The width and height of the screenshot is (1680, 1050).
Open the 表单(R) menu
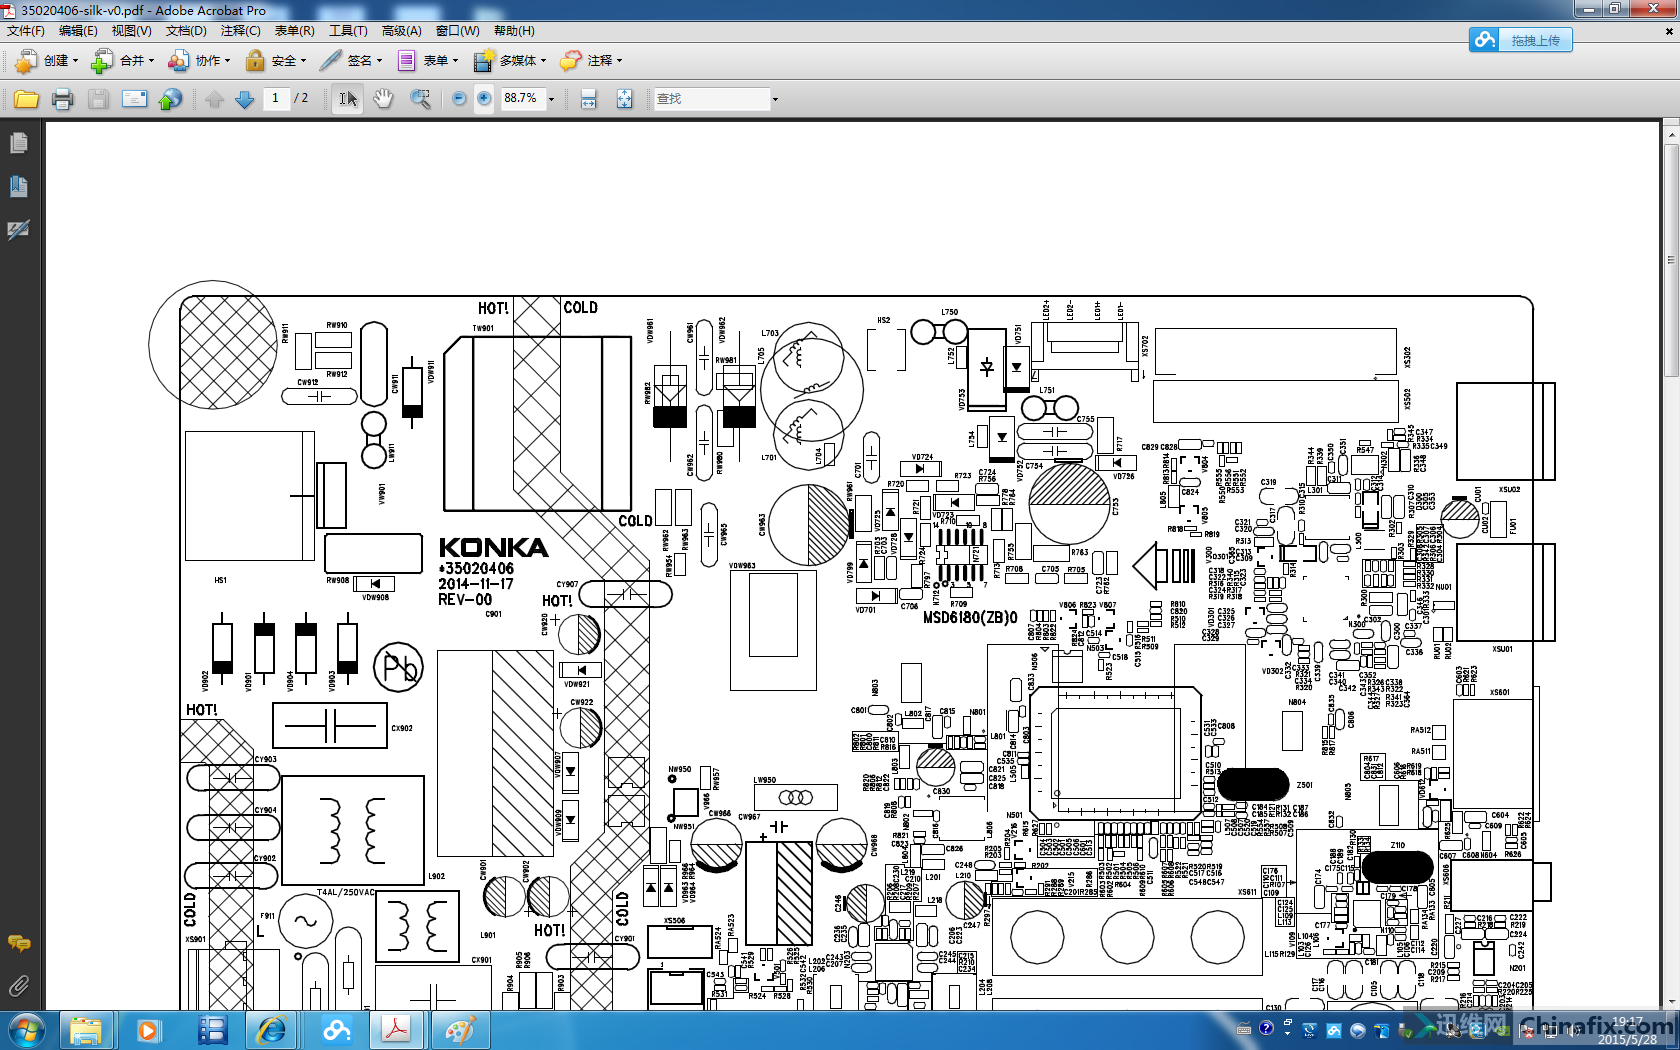294,31
